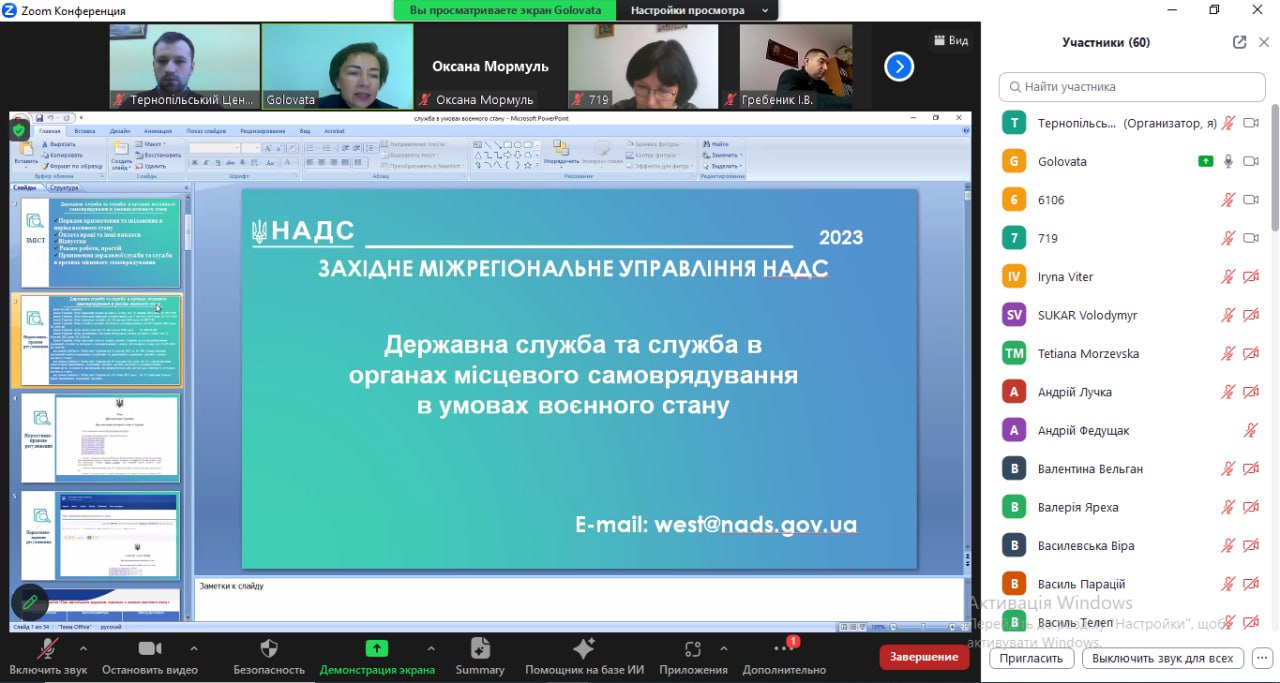
Task: Click Найти in the PowerPoint ribbon
Action: pyautogui.click(x=717, y=144)
